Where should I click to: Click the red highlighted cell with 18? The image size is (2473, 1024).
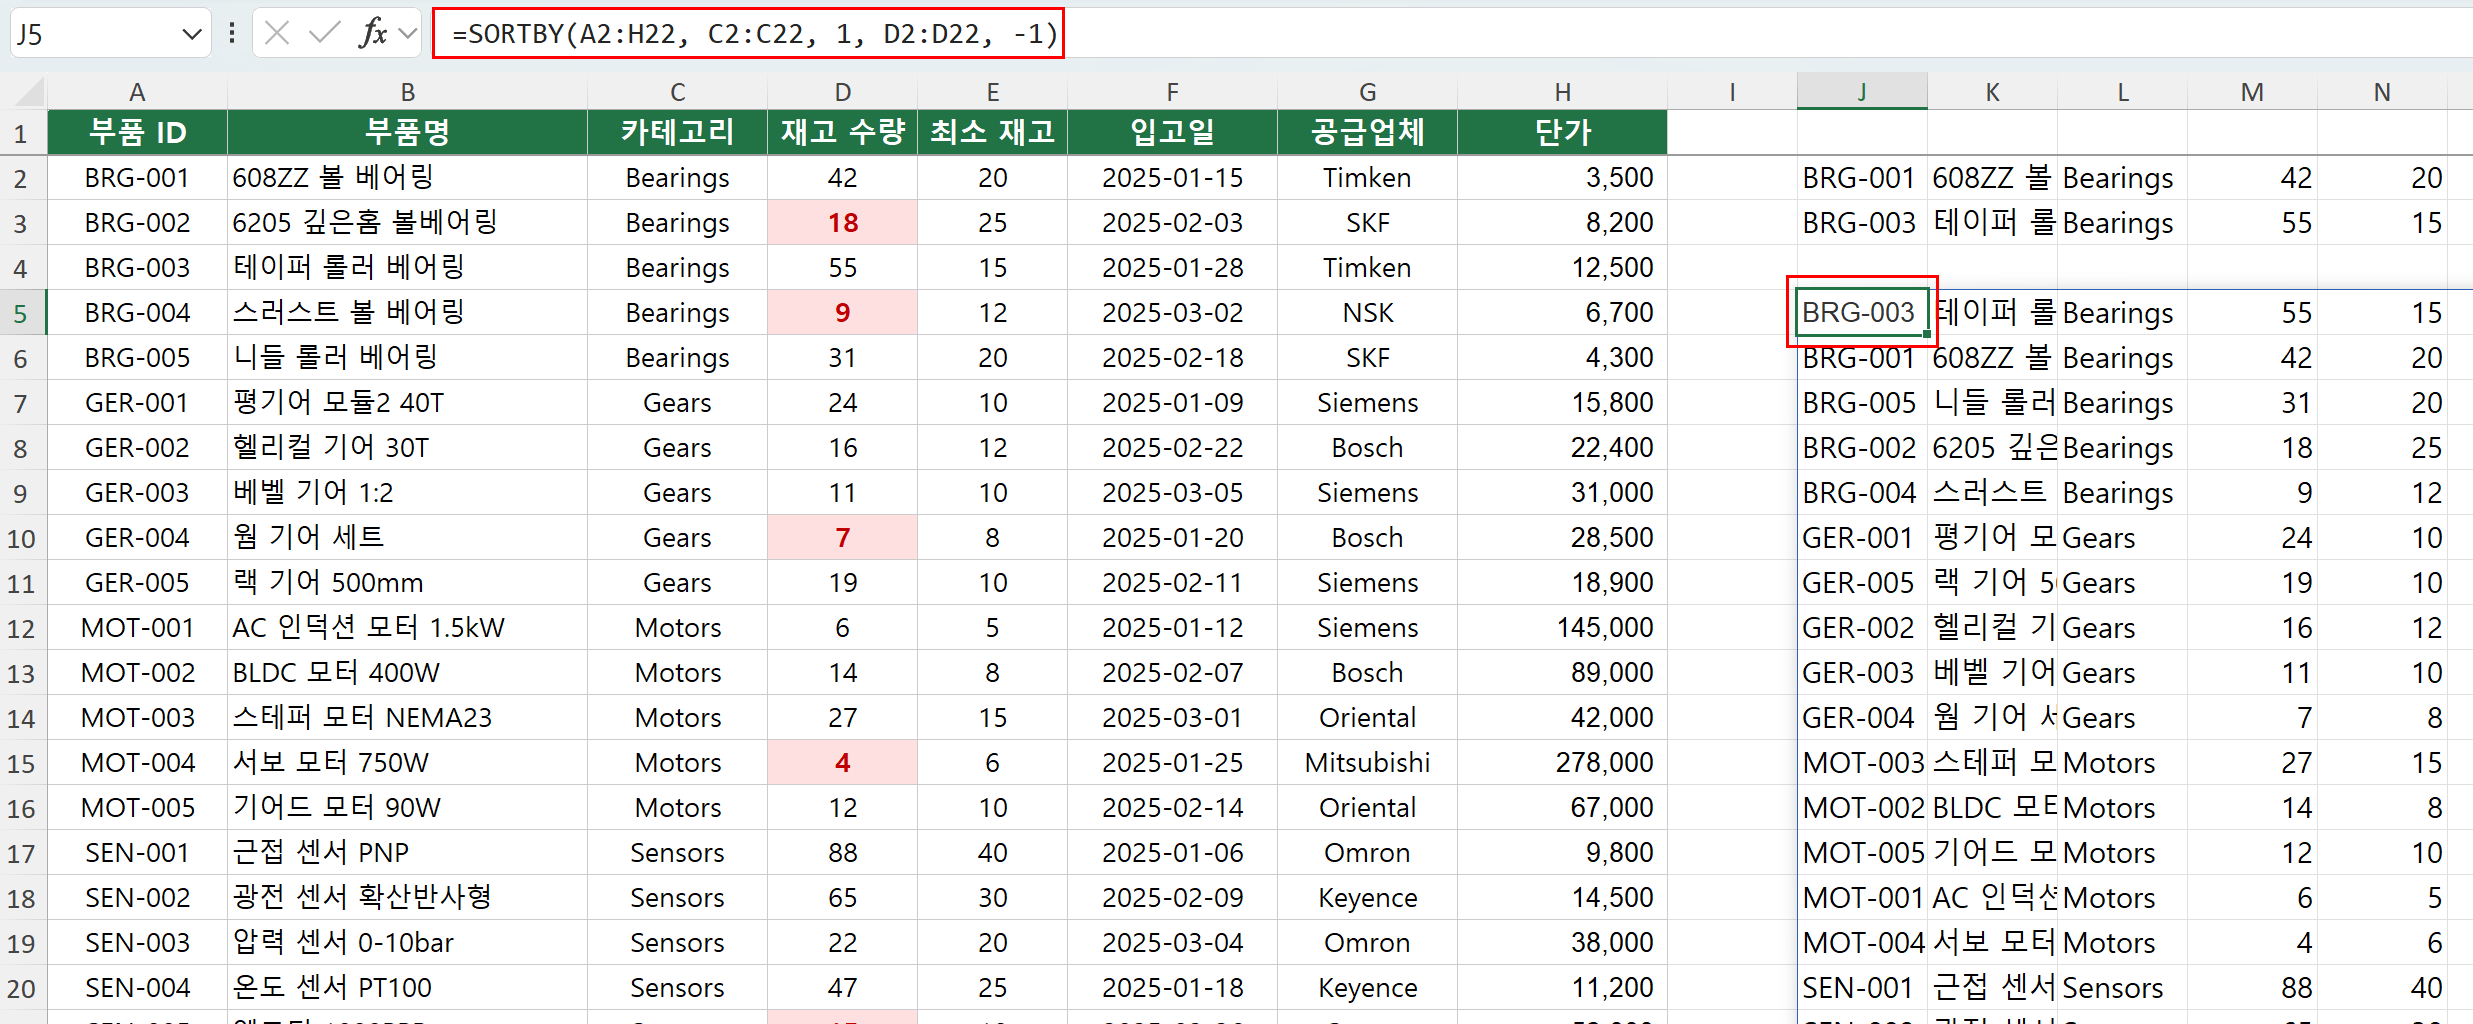click(842, 222)
